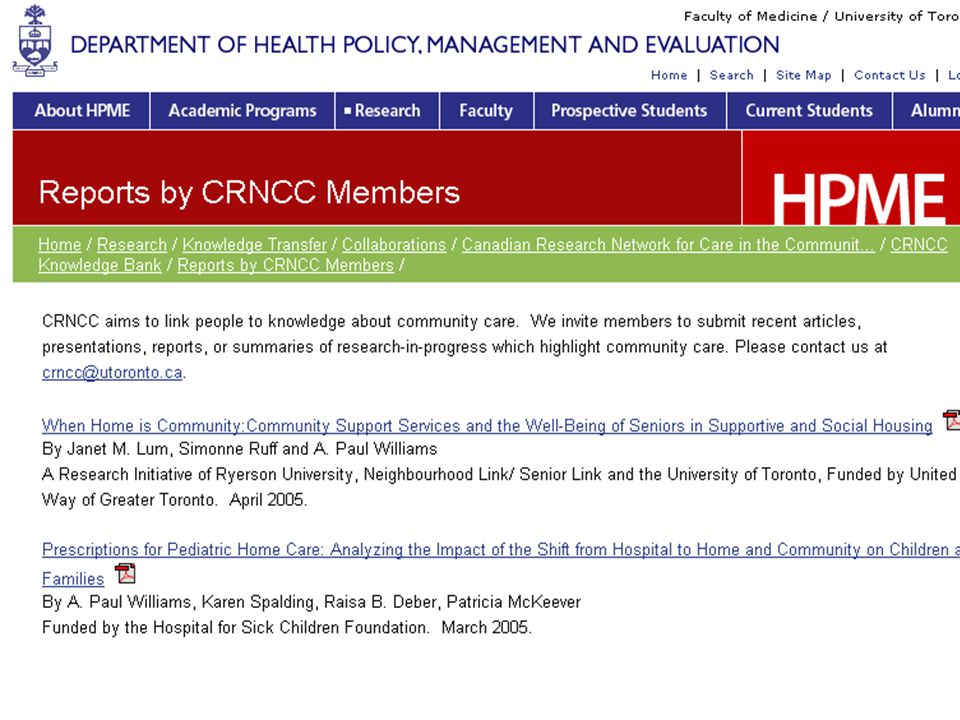The image size is (960, 720).
Task: Open Knowledge Transfer breadcrumb link
Action: 255,245
